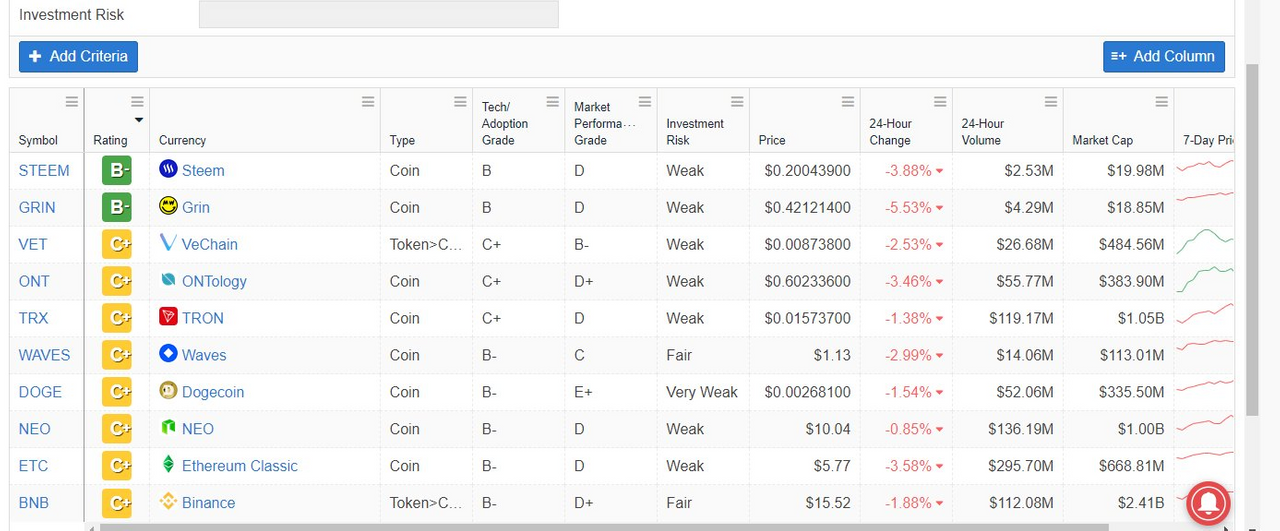Open the Market Cap column menu
The image size is (1280, 531).
tap(1161, 102)
